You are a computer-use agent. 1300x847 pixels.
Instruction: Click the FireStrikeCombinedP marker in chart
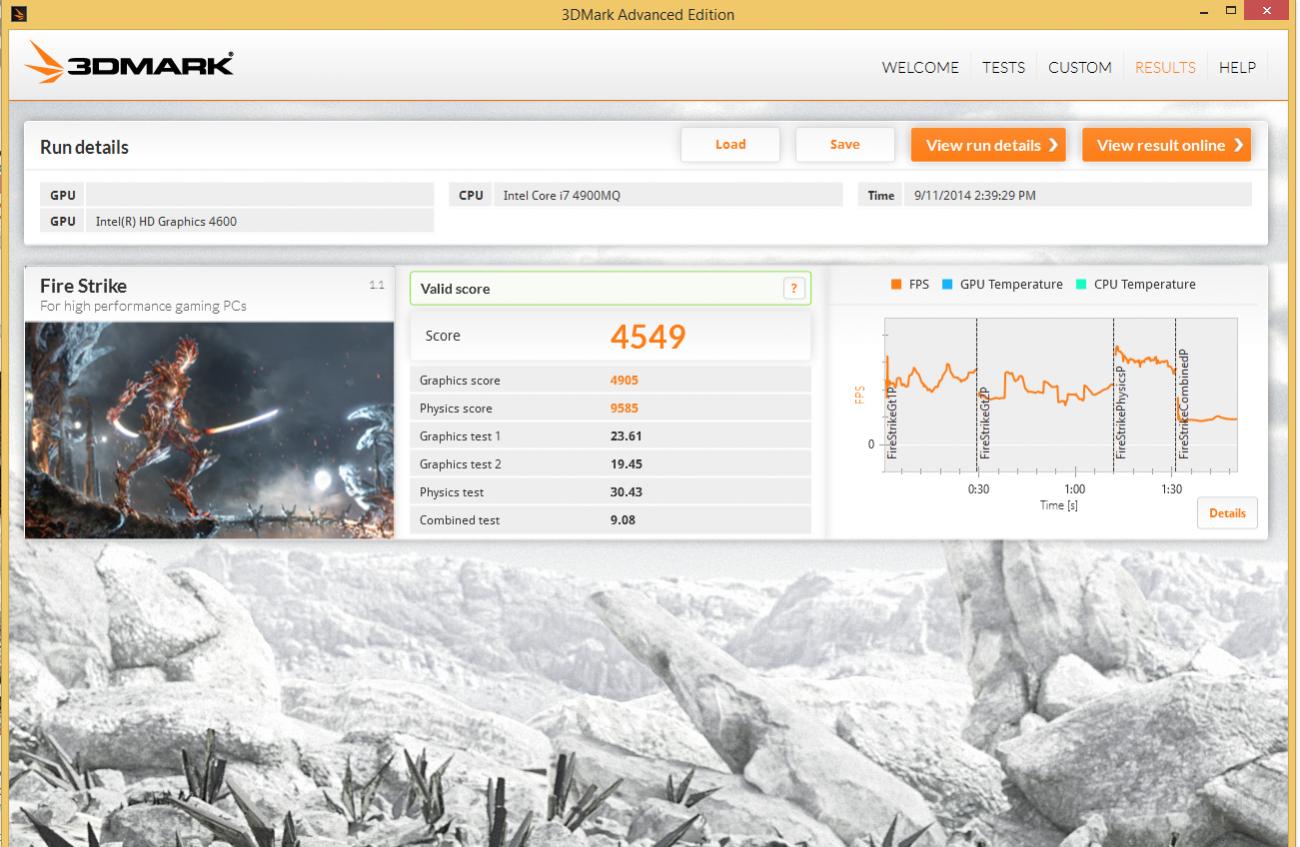pyautogui.click(x=1183, y=403)
